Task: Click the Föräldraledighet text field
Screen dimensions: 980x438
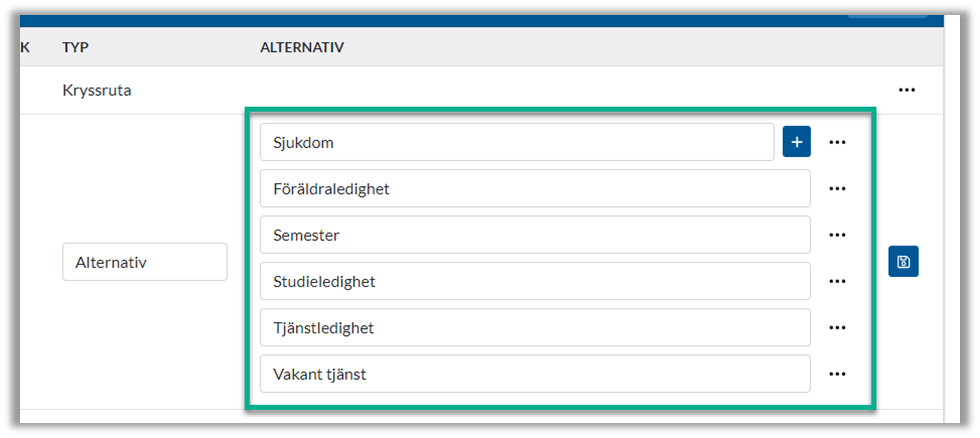Action: pyautogui.click(x=534, y=189)
